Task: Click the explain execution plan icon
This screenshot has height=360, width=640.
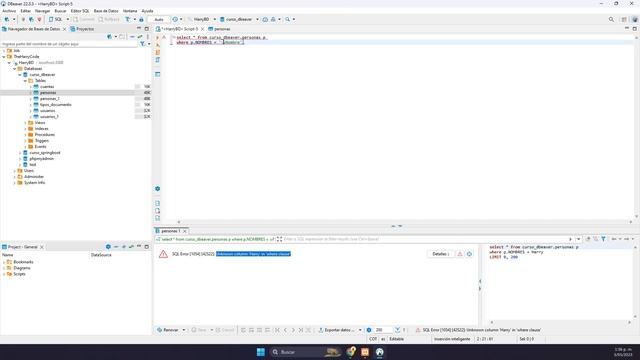Action: tap(158, 60)
